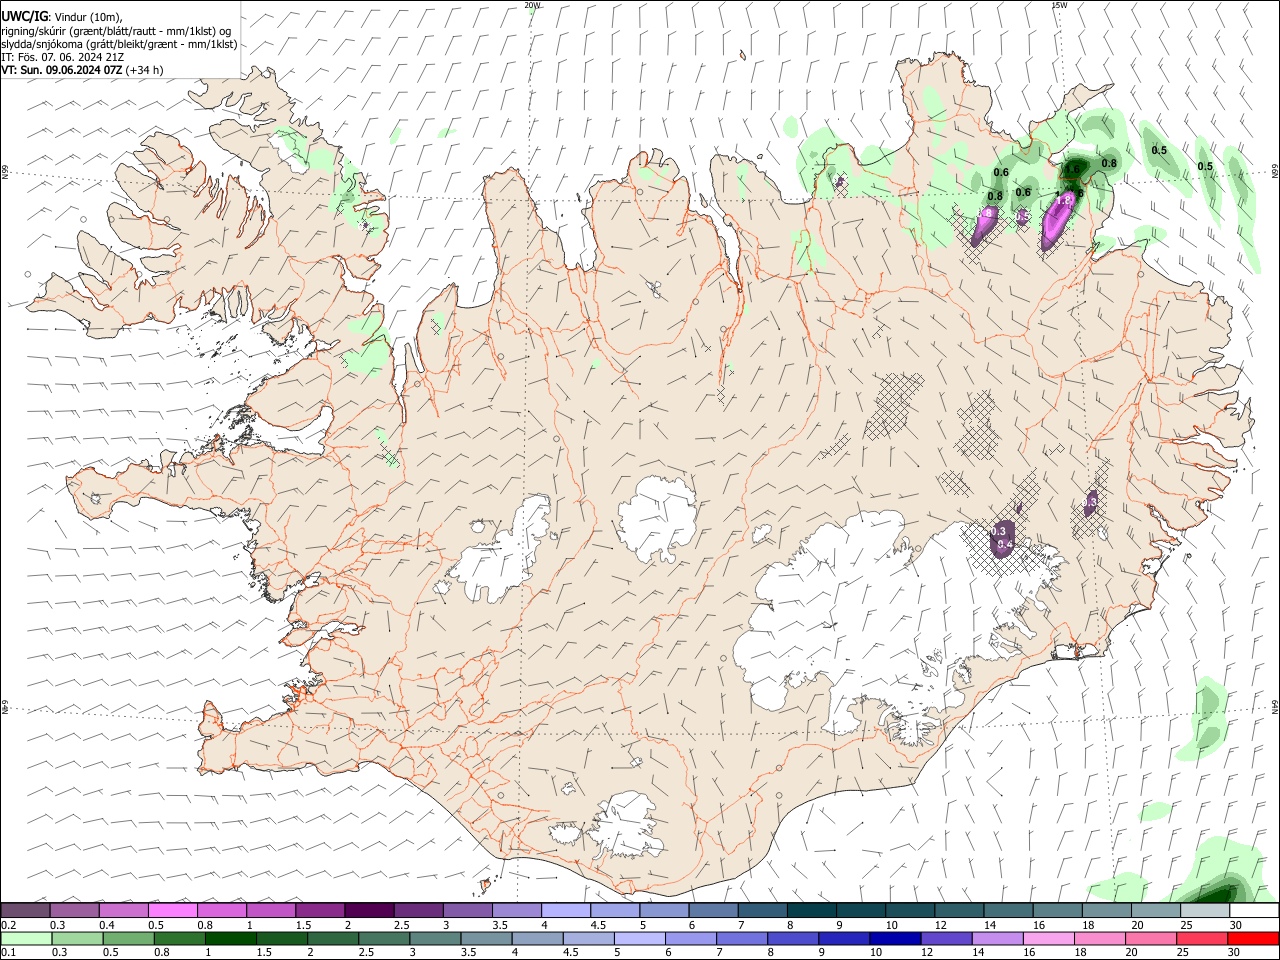This screenshot has height=960, width=1280.
Task: Select the darkest purple swatch between 2 and 2.5, upper scale
Action: coord(368,911)
